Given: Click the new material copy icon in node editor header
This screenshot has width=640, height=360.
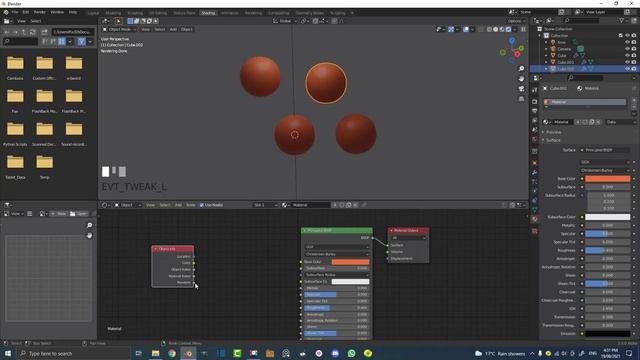Looking at the screenshot, I should [349, 205].
